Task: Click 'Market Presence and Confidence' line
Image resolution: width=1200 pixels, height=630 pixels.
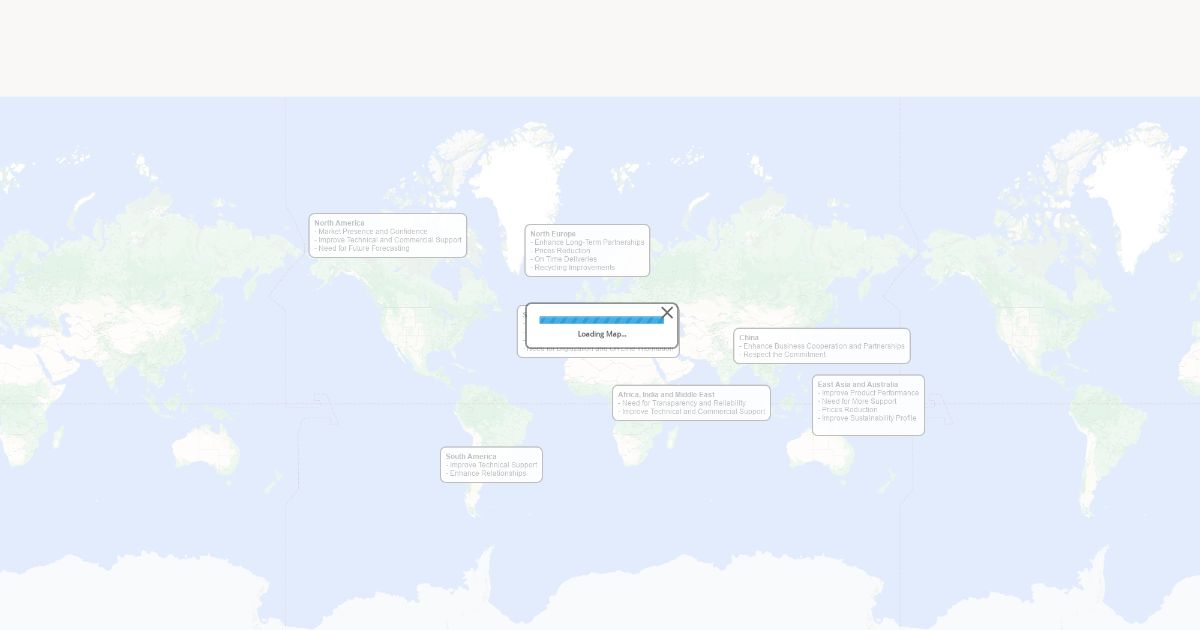Action: pyautogui.click(x=371, y=231)
